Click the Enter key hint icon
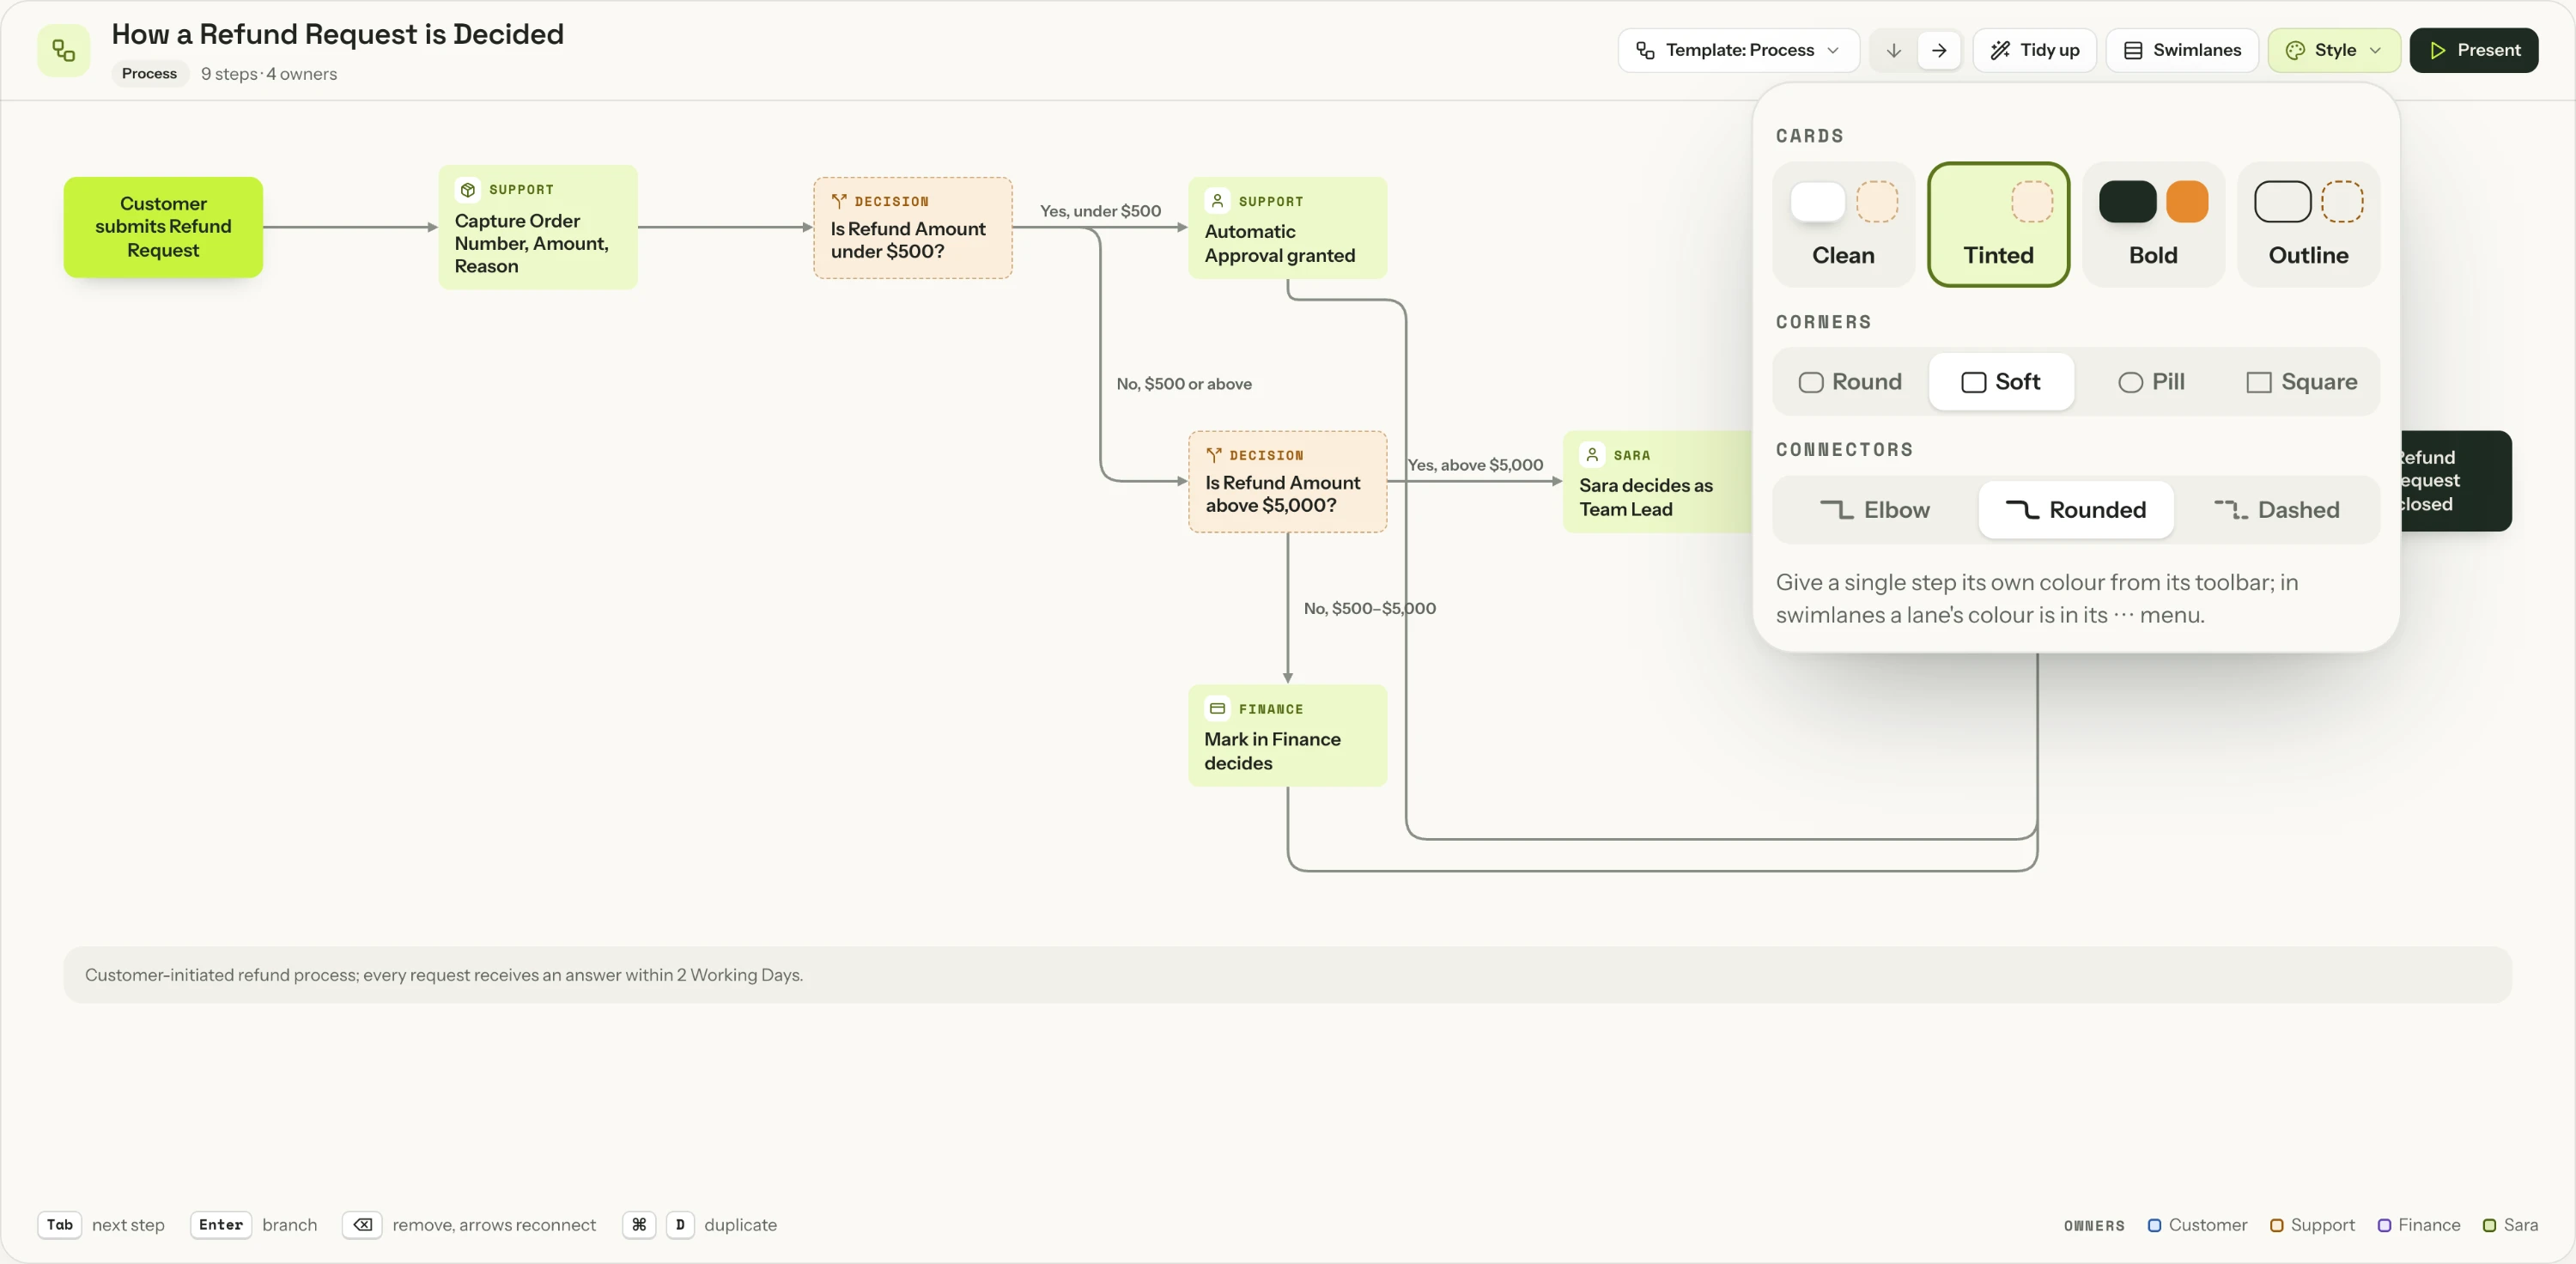Screen dimensions: 2576x1264 point(221,1224)
